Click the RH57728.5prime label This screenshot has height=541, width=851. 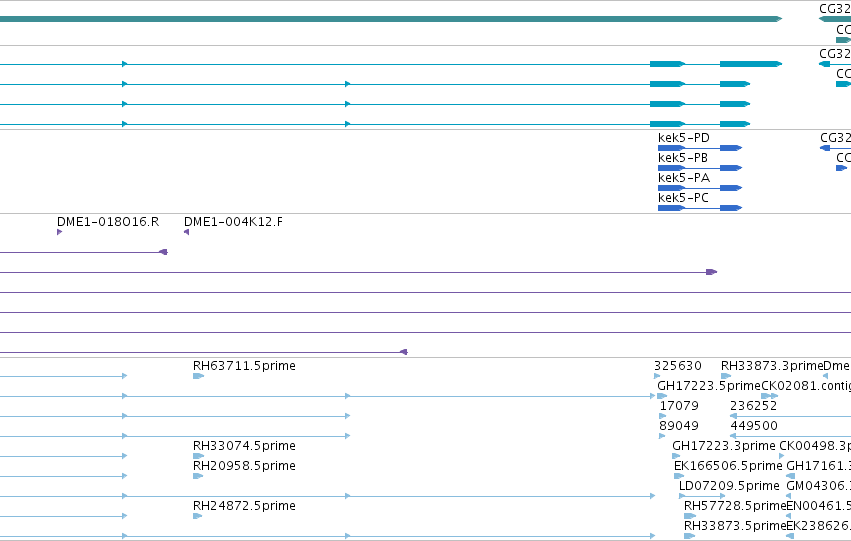[735, 506]
